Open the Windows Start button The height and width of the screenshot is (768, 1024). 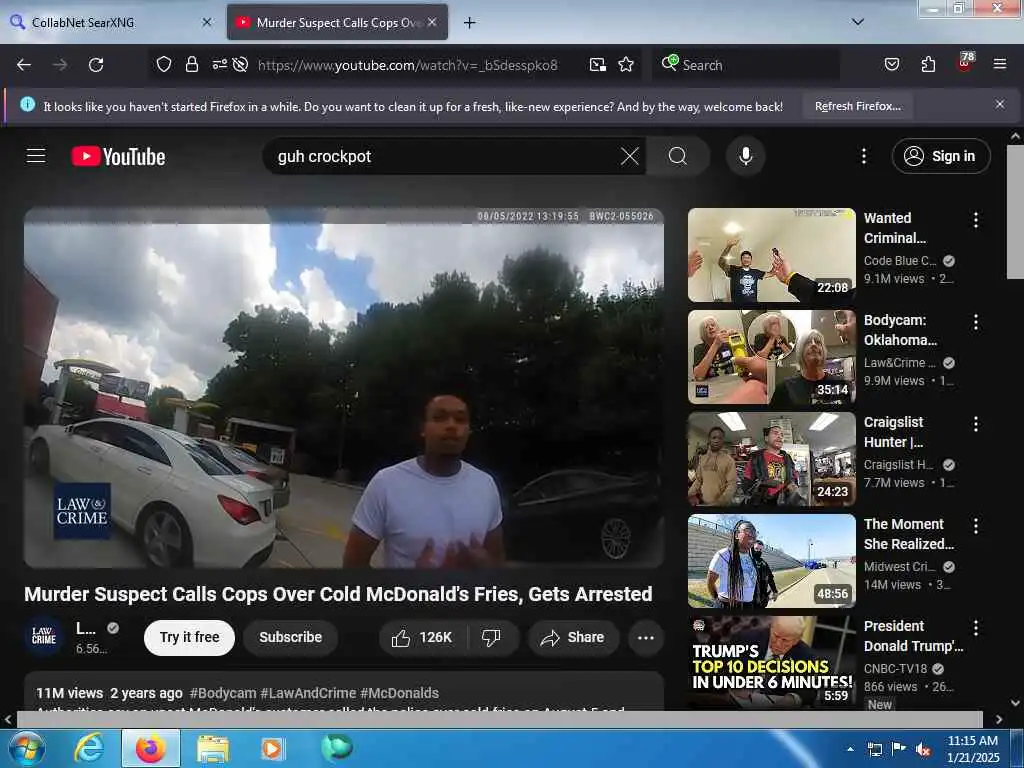pyautogui.click(x=25, y=748)
